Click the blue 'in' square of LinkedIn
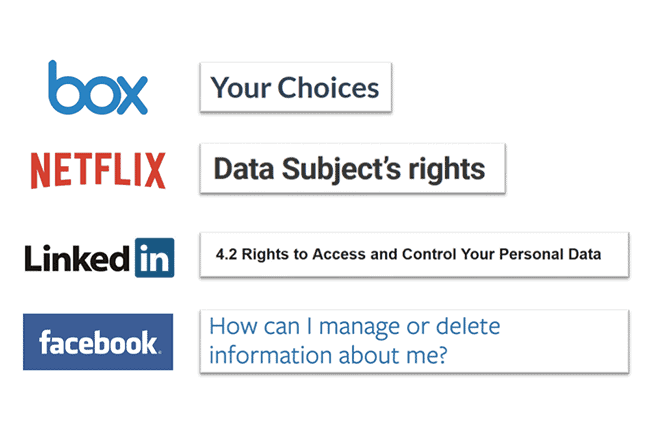The height and width of the screenshot is (436, 650). tap(154, 256)
